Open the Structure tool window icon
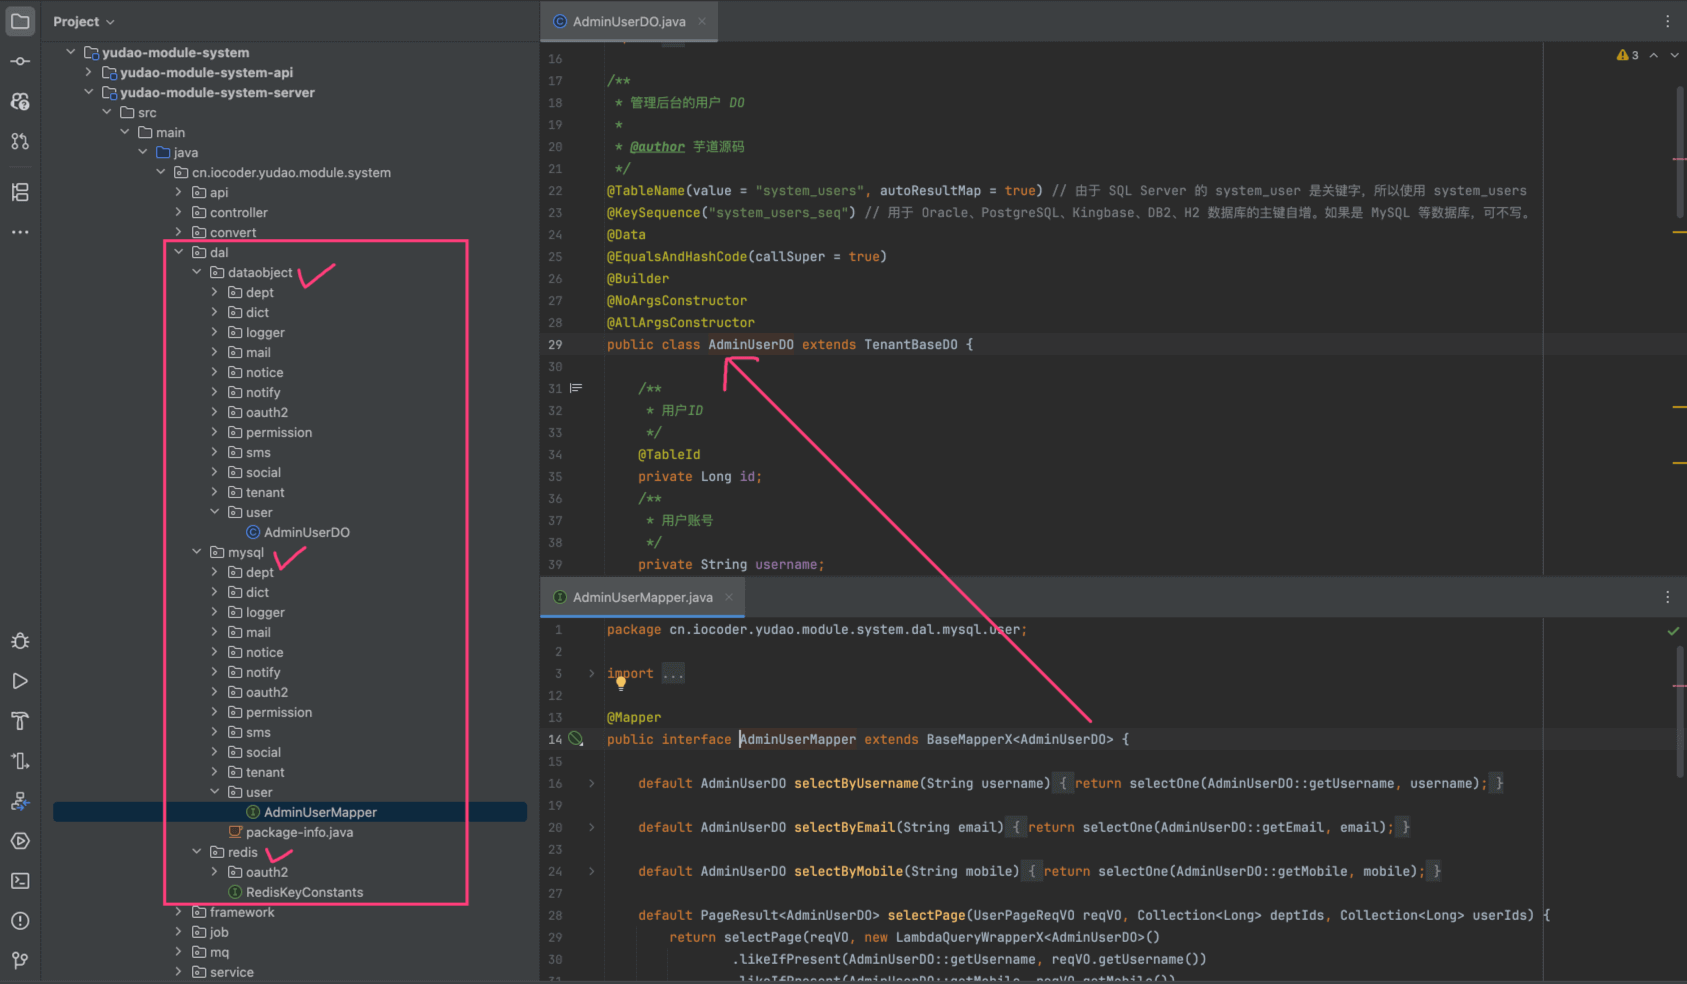The width and height of the screenshot is (1687, 984). (x=20, y=192)
